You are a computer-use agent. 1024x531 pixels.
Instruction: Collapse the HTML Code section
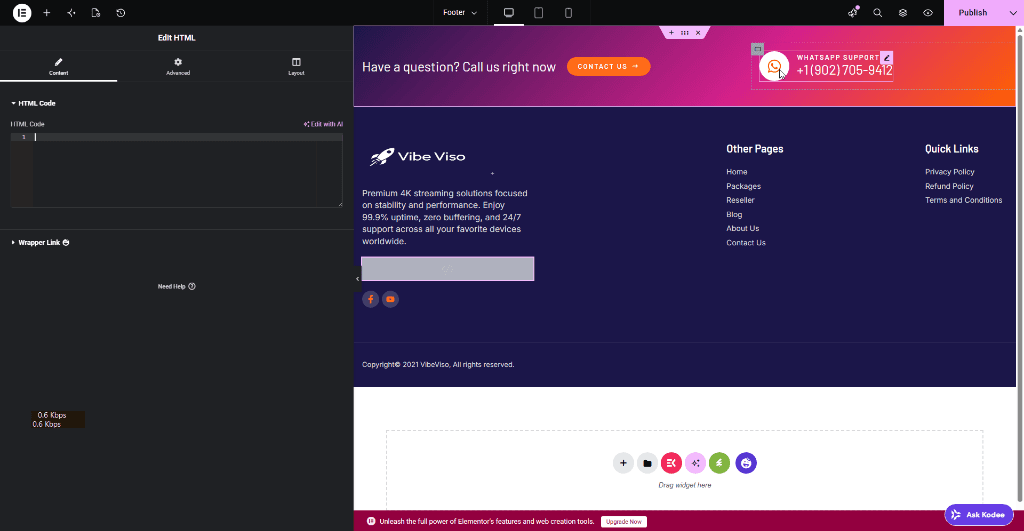click(33, 103)
